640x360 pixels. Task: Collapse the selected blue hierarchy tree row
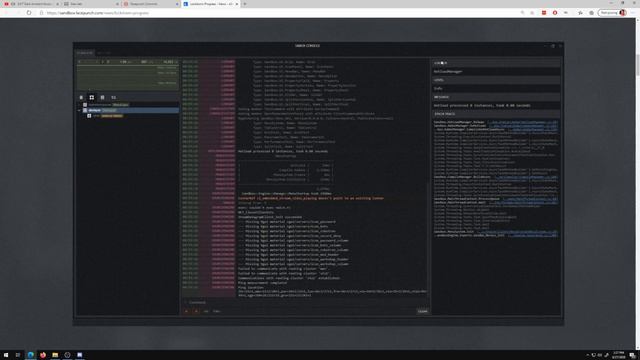[x=80, y=110]
